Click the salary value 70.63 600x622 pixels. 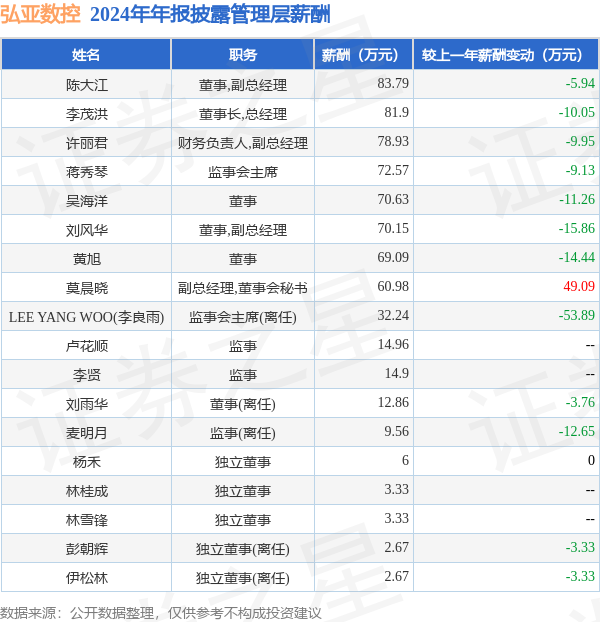pyautogui.click(x=393, y=199)
